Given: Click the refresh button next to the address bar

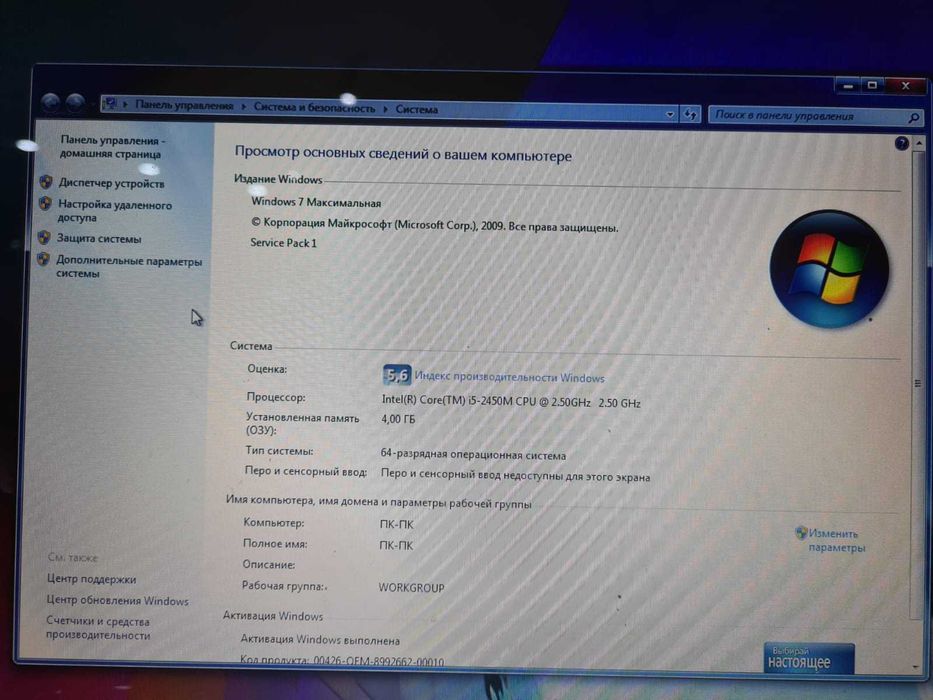Looking at the screenshot, I should (690, 114).
